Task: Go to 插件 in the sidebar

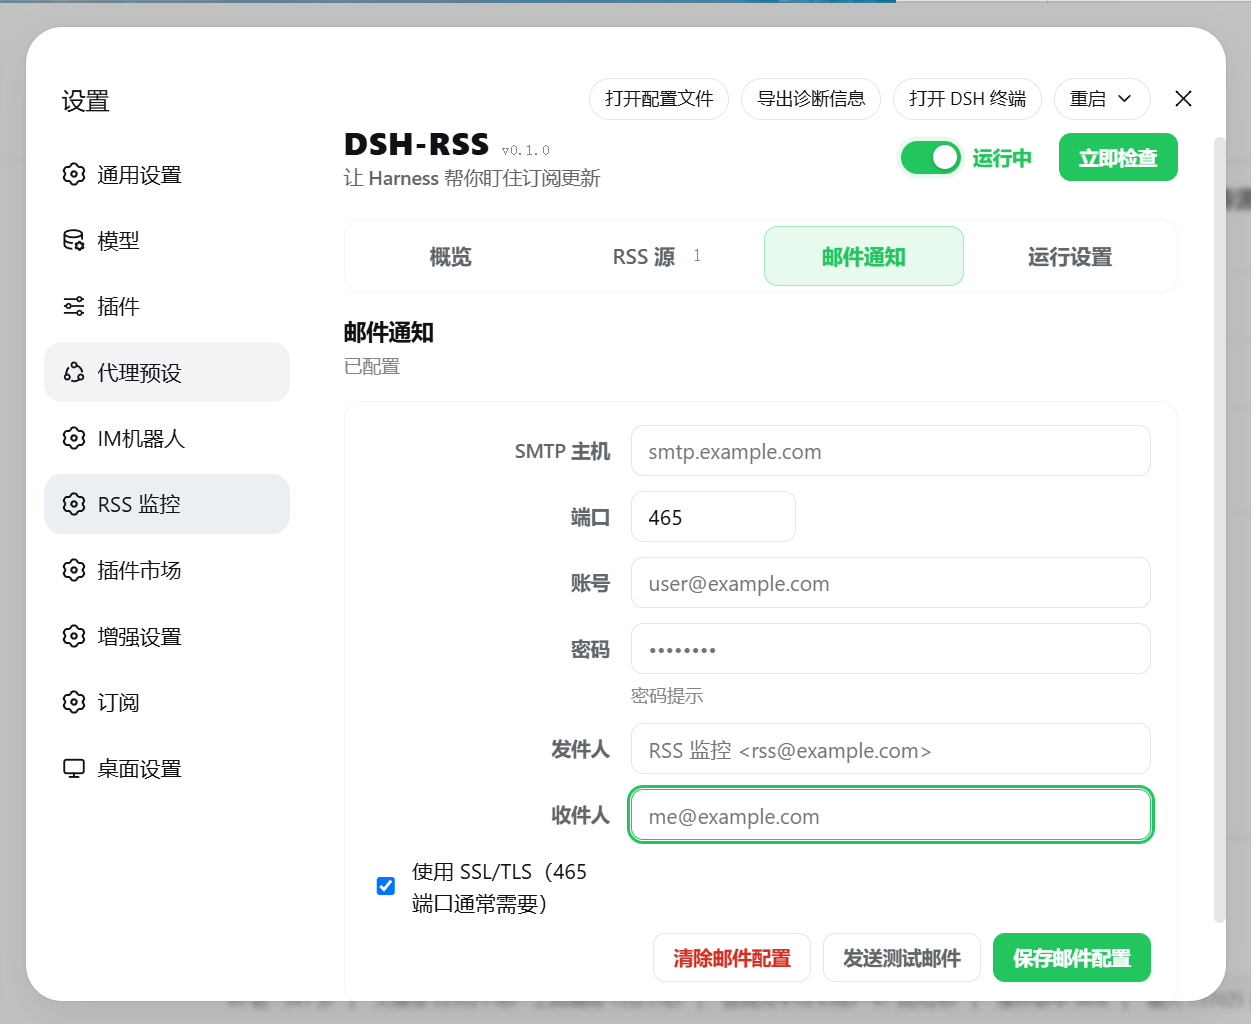Action: click(167, 306)
